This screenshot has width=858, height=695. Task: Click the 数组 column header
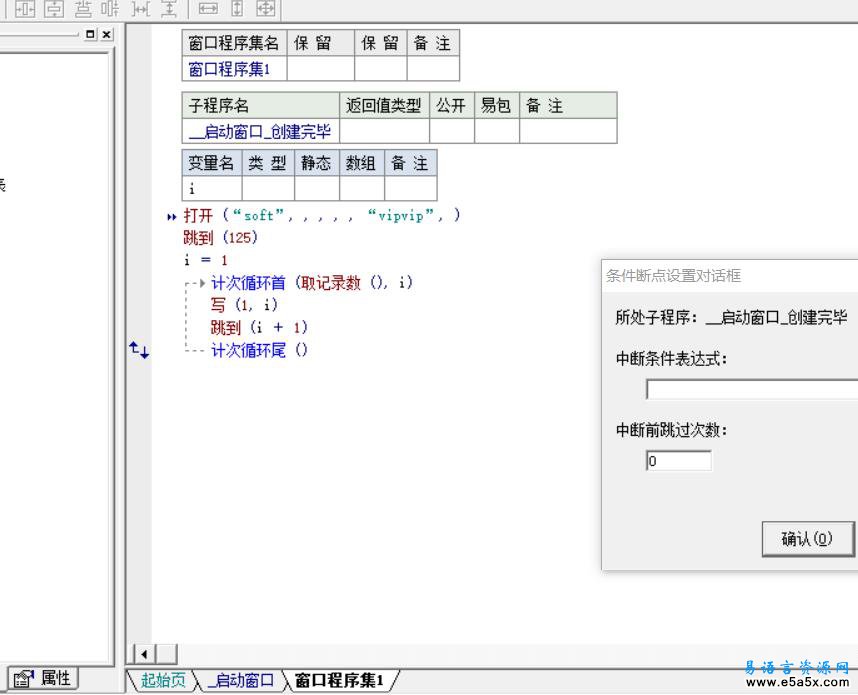(x=362, y=163)
